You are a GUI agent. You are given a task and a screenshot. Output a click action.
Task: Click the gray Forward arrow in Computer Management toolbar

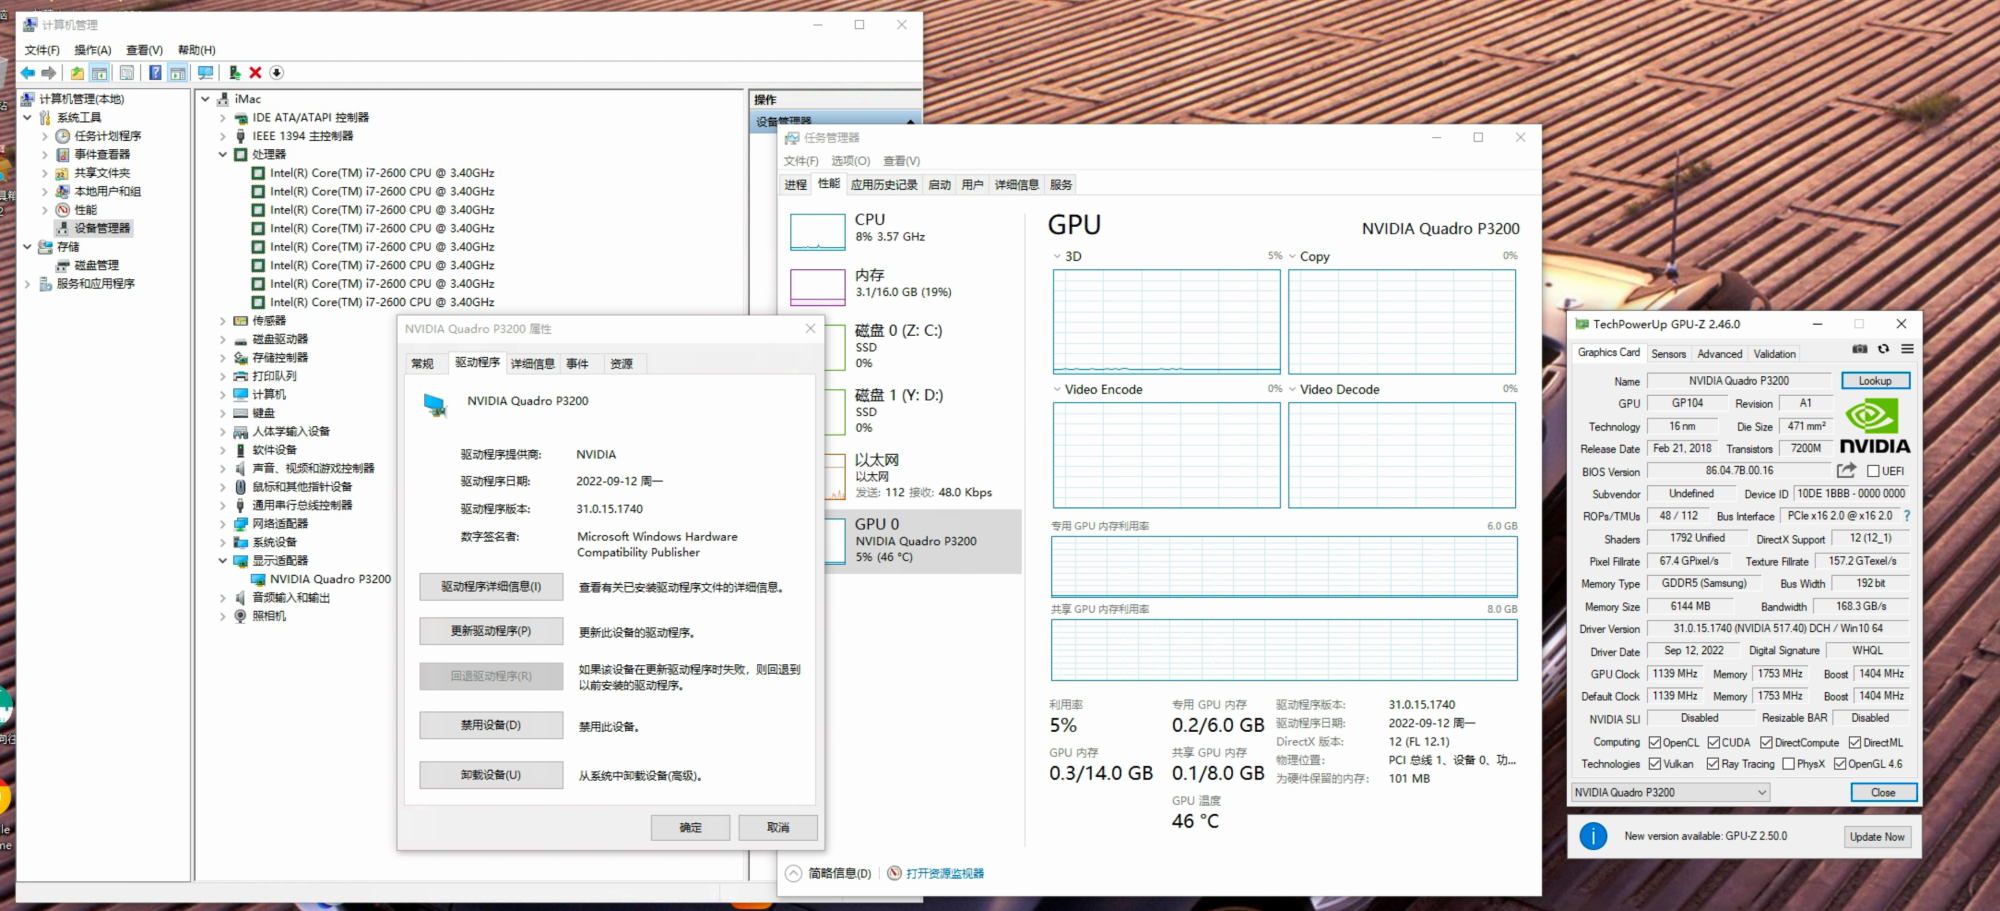[x=49, y=73]
